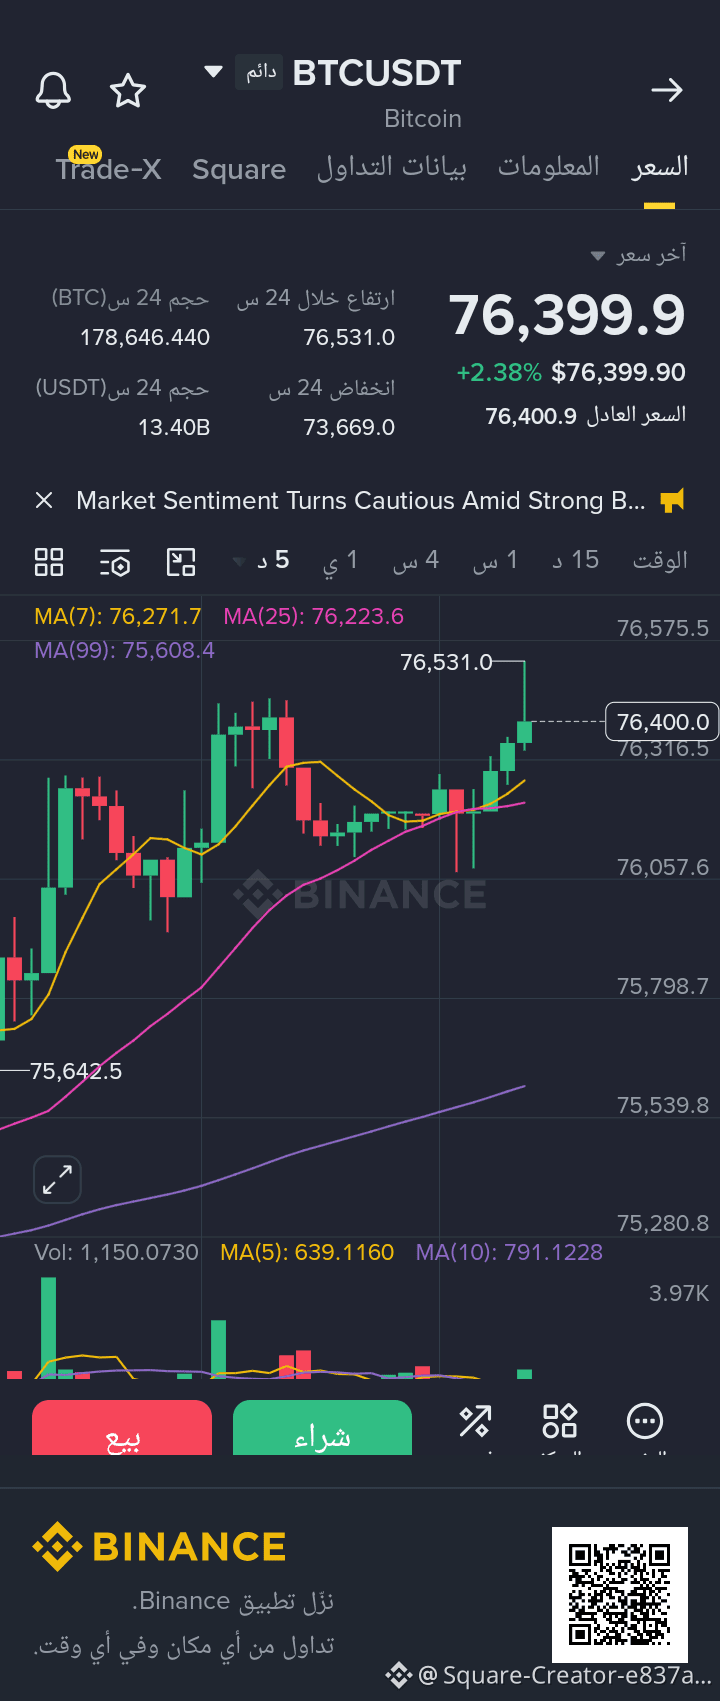The image size is (720, 1701).
Task: Tap the price alert bell icon
Action: [53, 90]
